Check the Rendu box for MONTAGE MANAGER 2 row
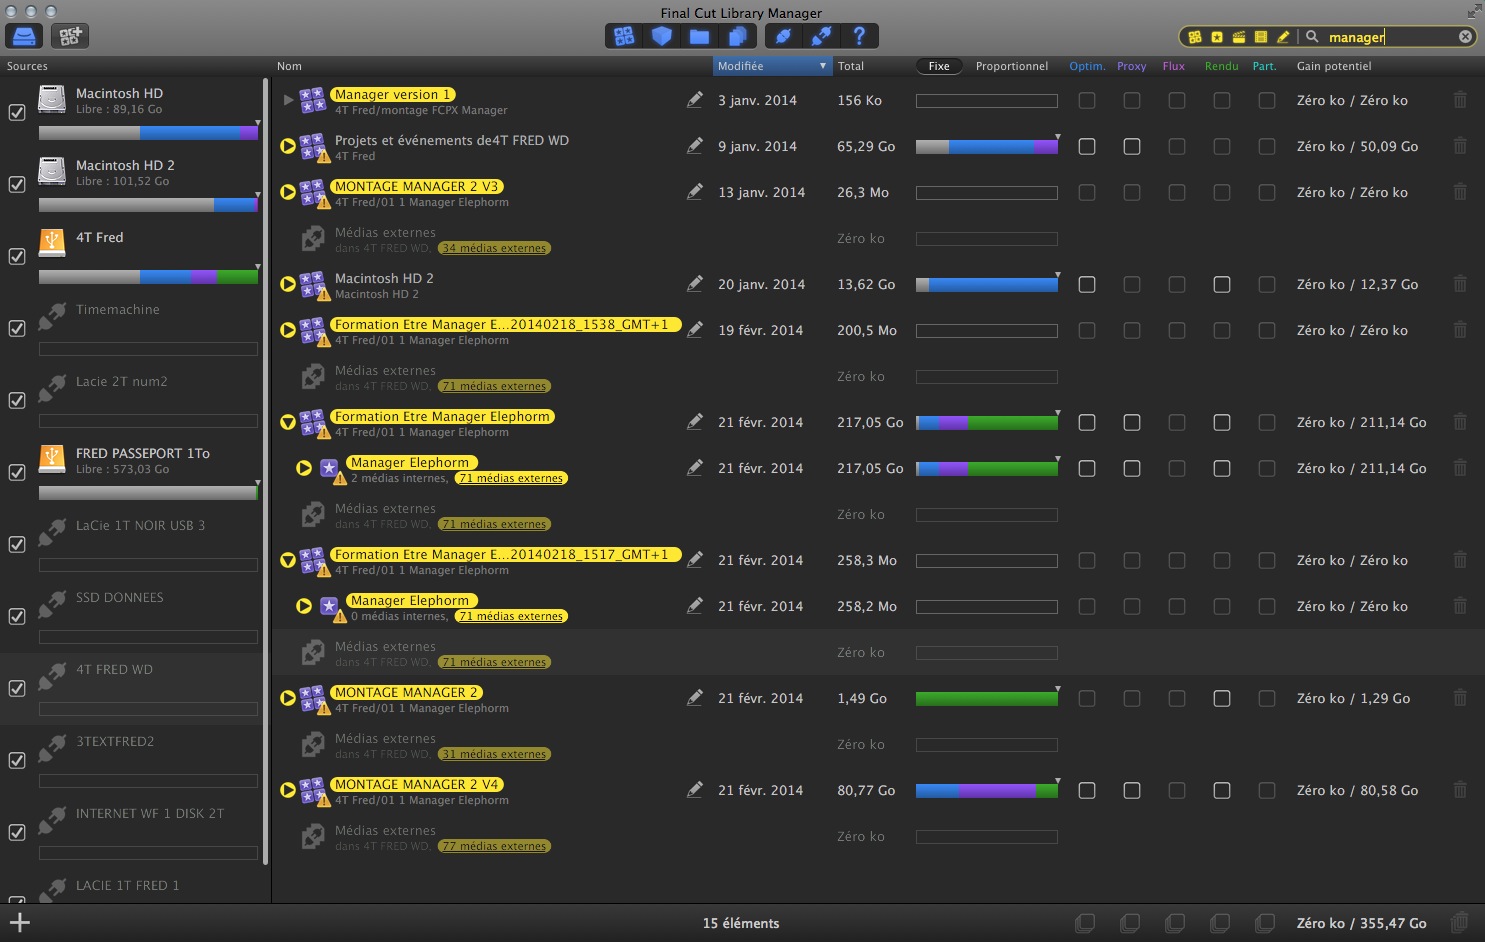1485x942 pixels. 1222,698
